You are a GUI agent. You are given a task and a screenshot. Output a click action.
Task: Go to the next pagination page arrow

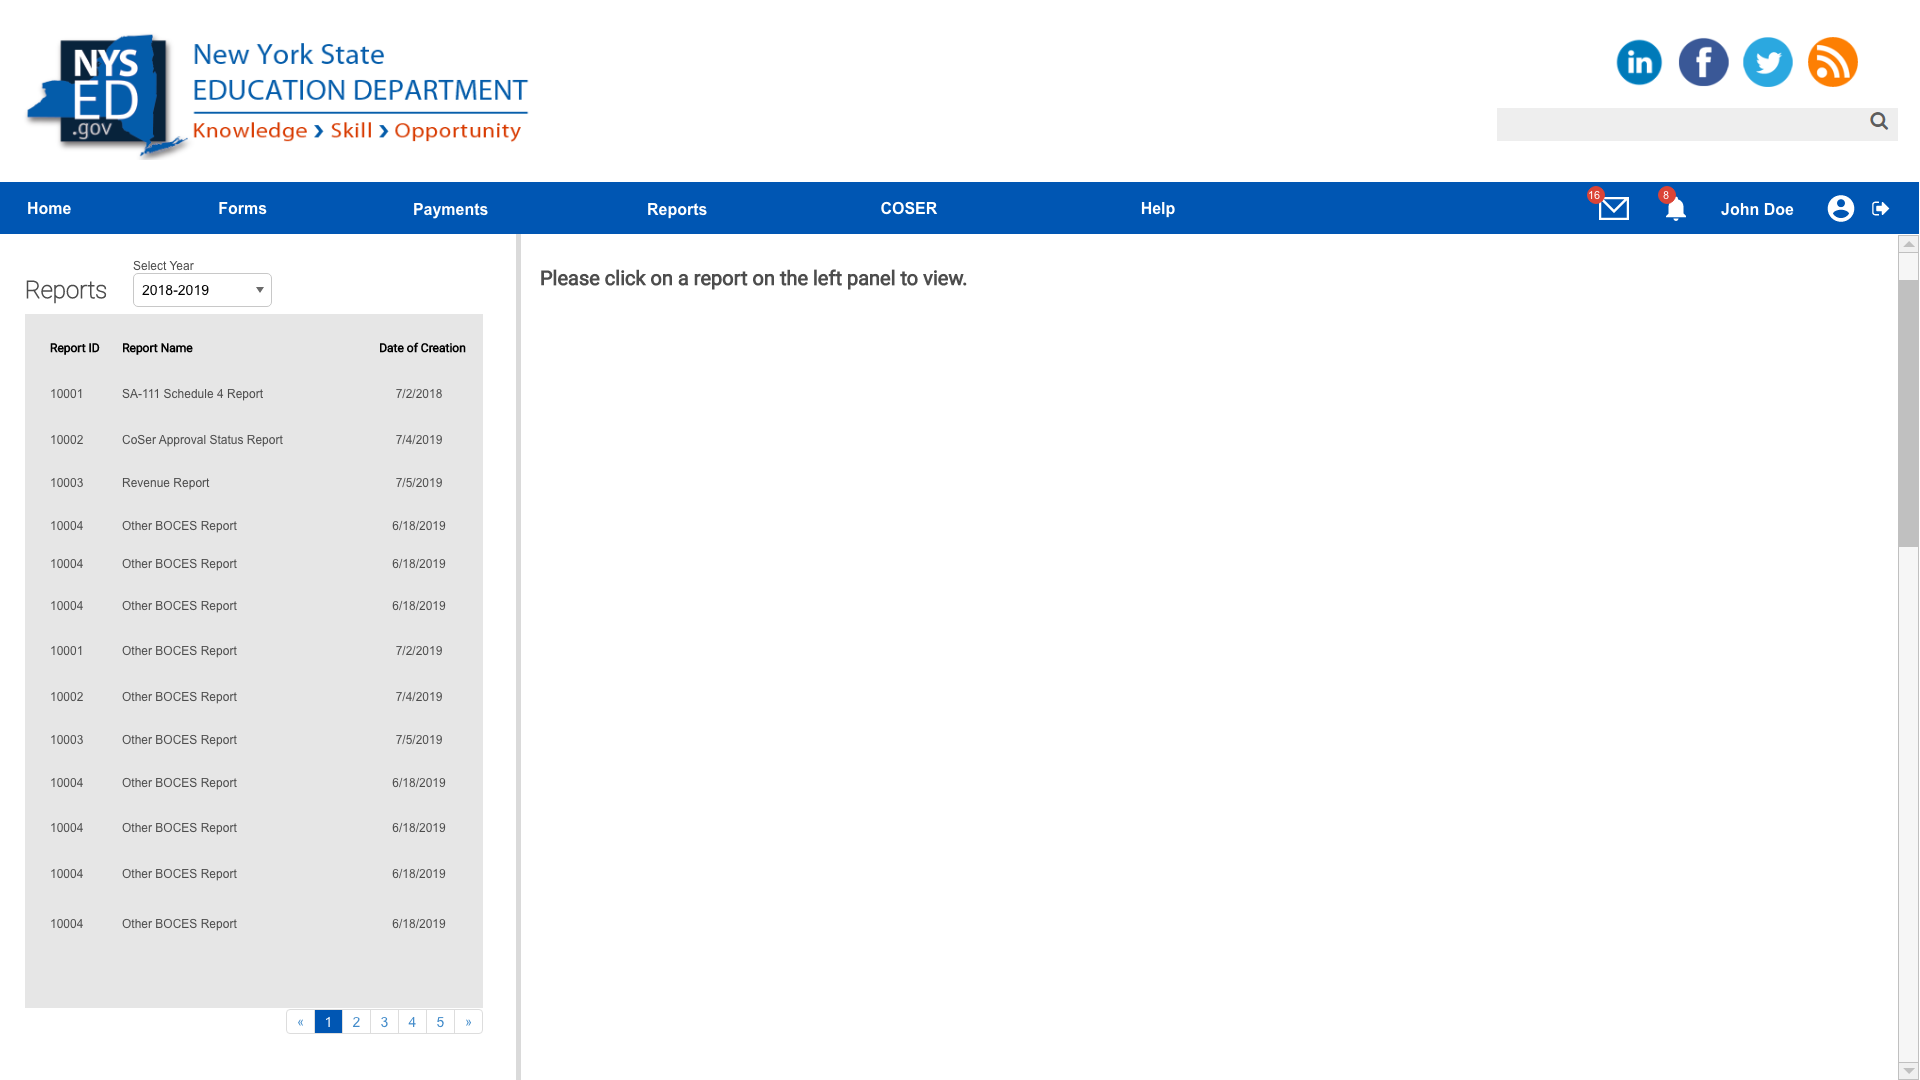click(x=468, y=1022)
